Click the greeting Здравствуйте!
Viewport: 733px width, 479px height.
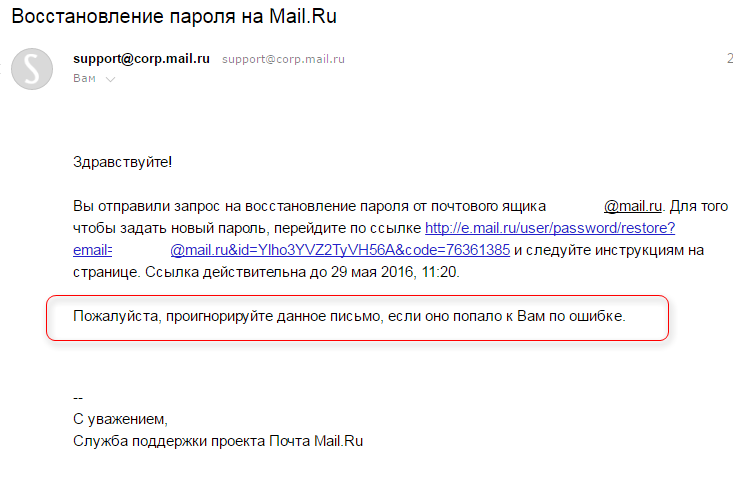coord(122,162)
